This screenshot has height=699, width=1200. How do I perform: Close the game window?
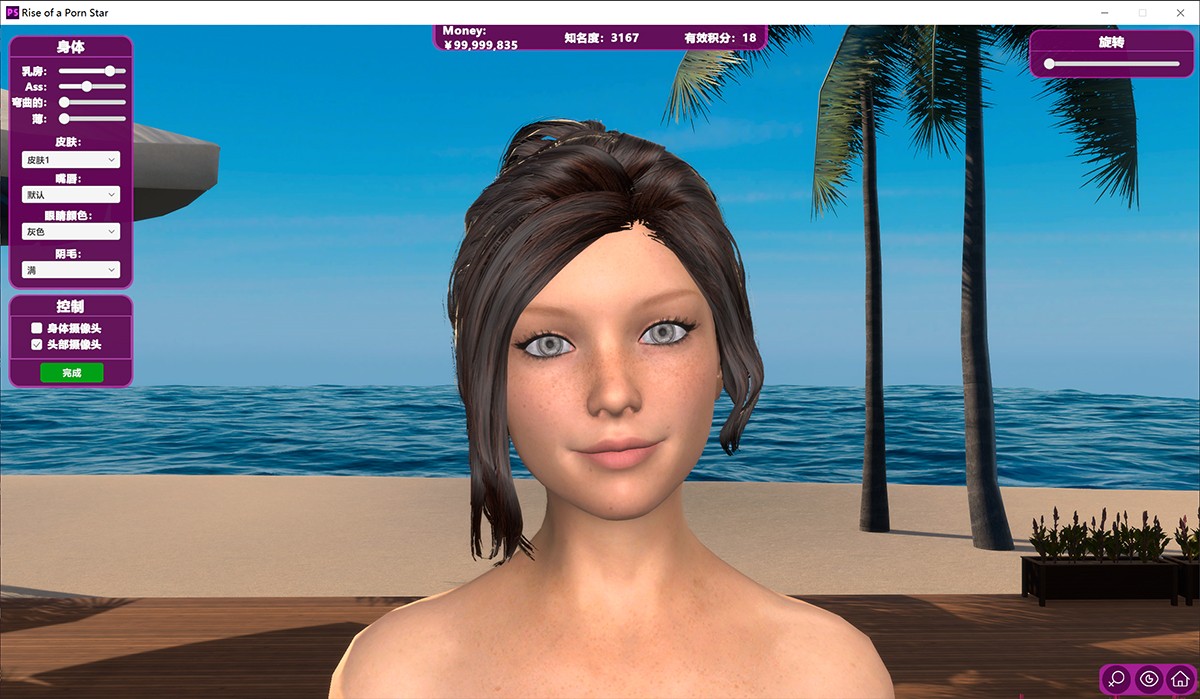pyautogui.click(x=1180, y=12)
